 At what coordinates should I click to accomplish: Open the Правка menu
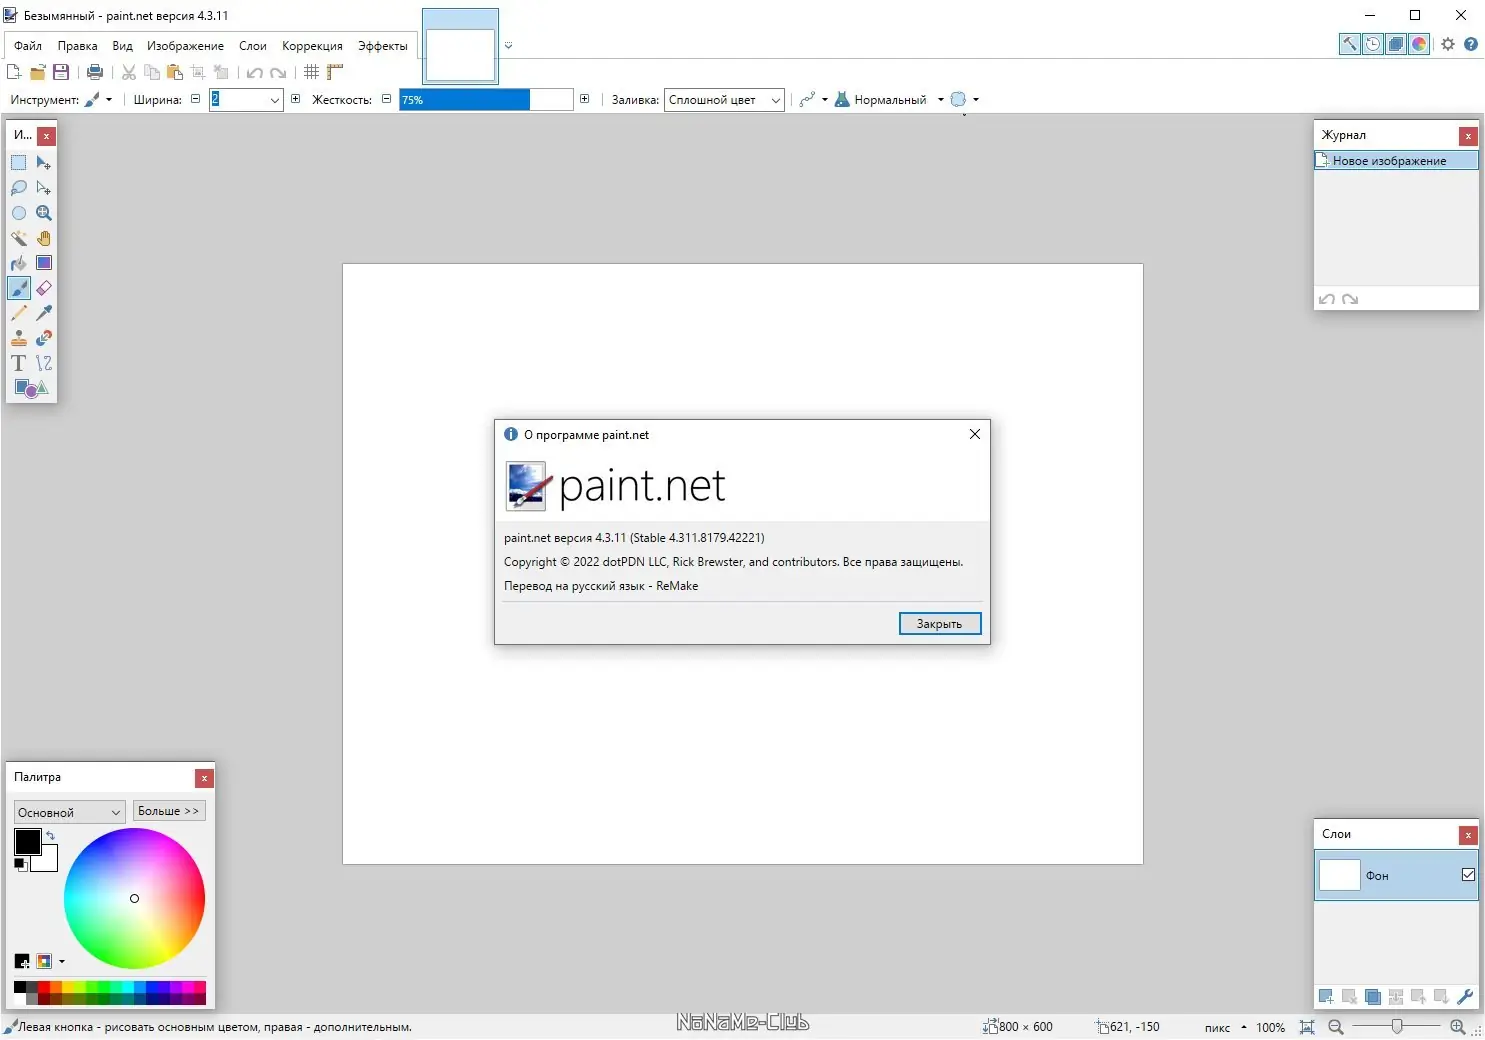tap(77, 46)
